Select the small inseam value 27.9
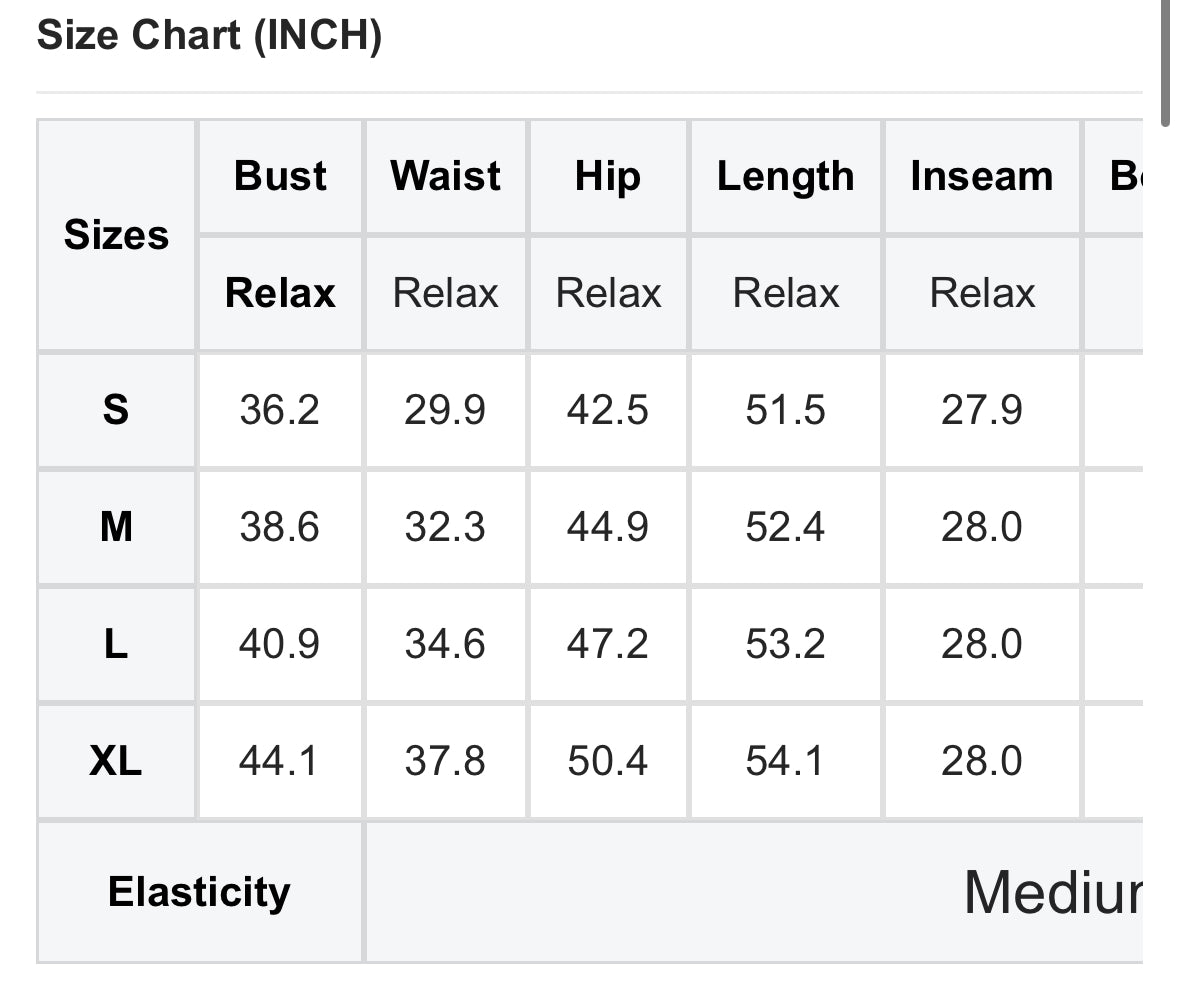Screen dimensions: 1179x989 coord(981,409)
